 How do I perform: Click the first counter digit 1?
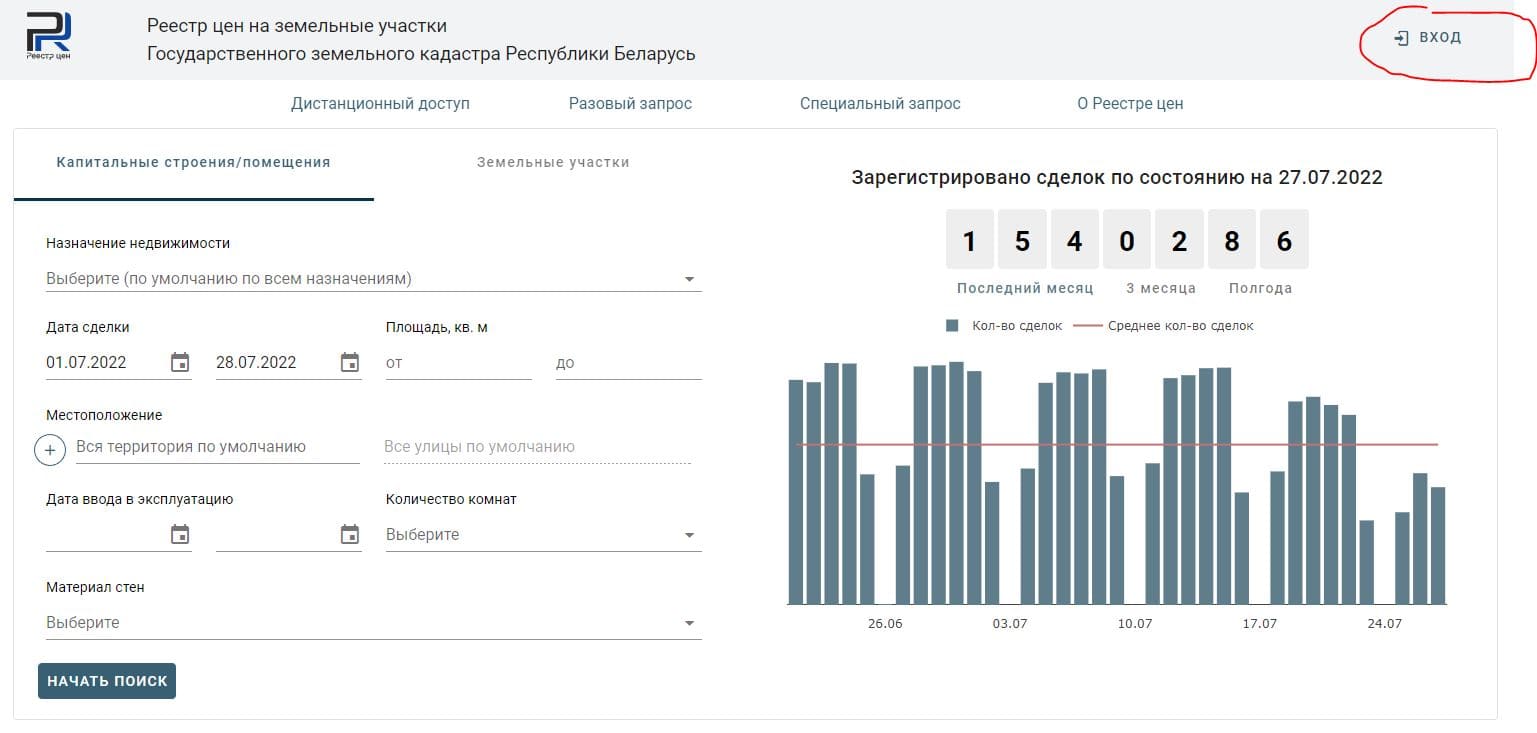point(969,240)
